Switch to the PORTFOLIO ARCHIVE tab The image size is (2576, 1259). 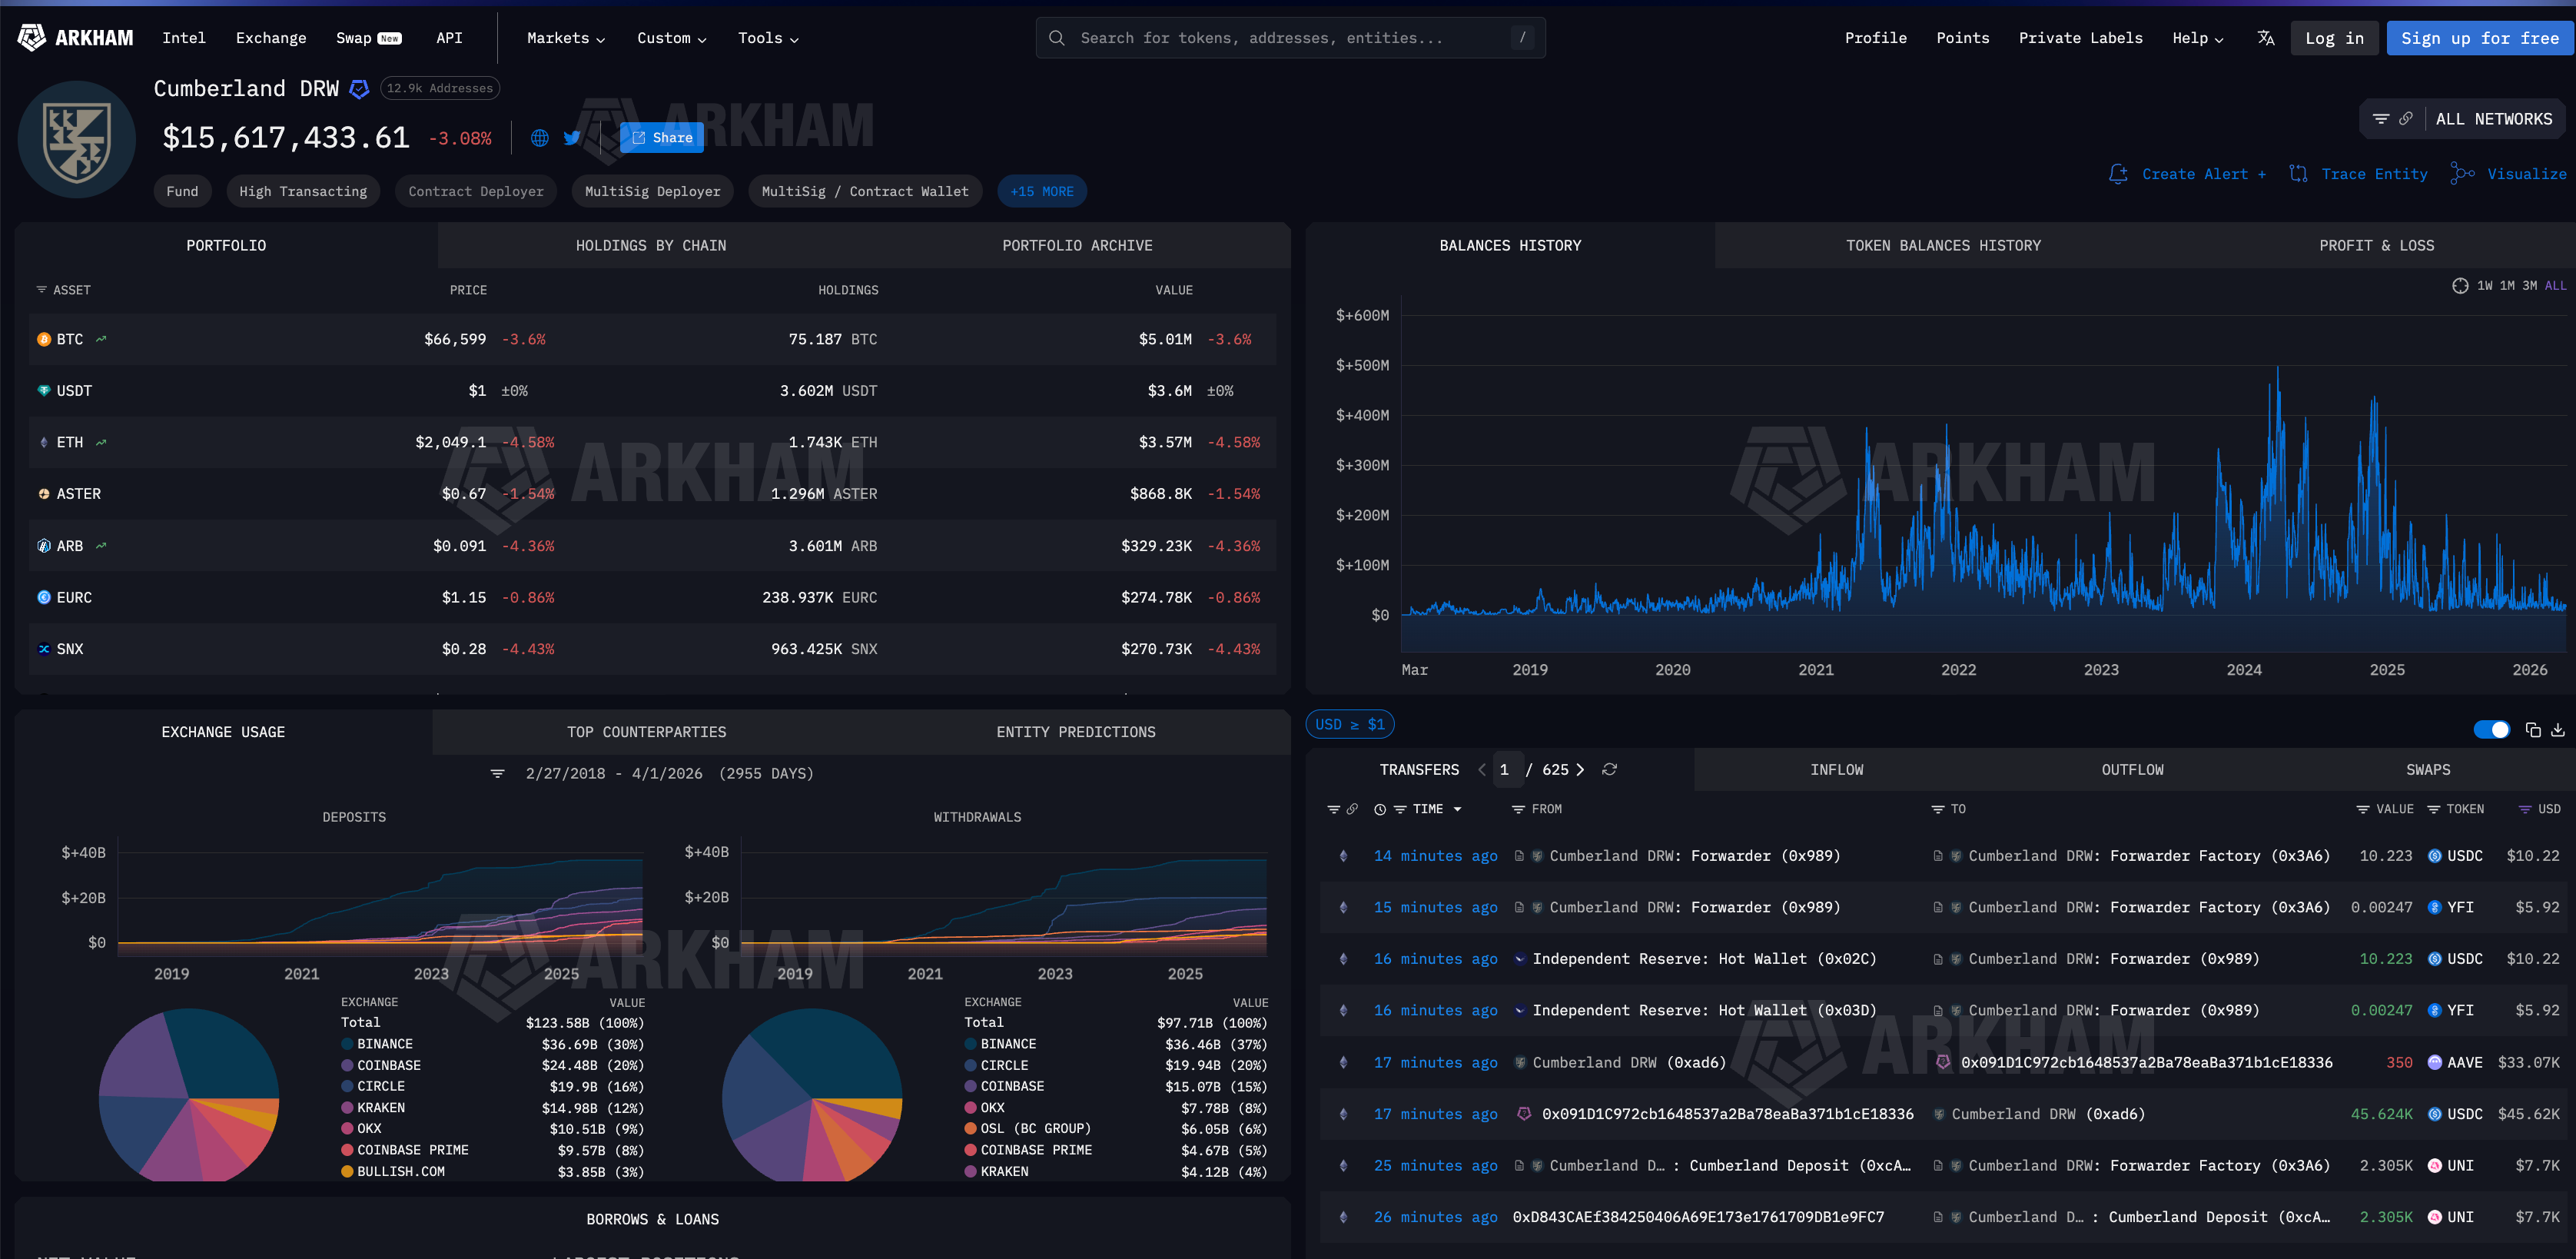[1077, 246]
